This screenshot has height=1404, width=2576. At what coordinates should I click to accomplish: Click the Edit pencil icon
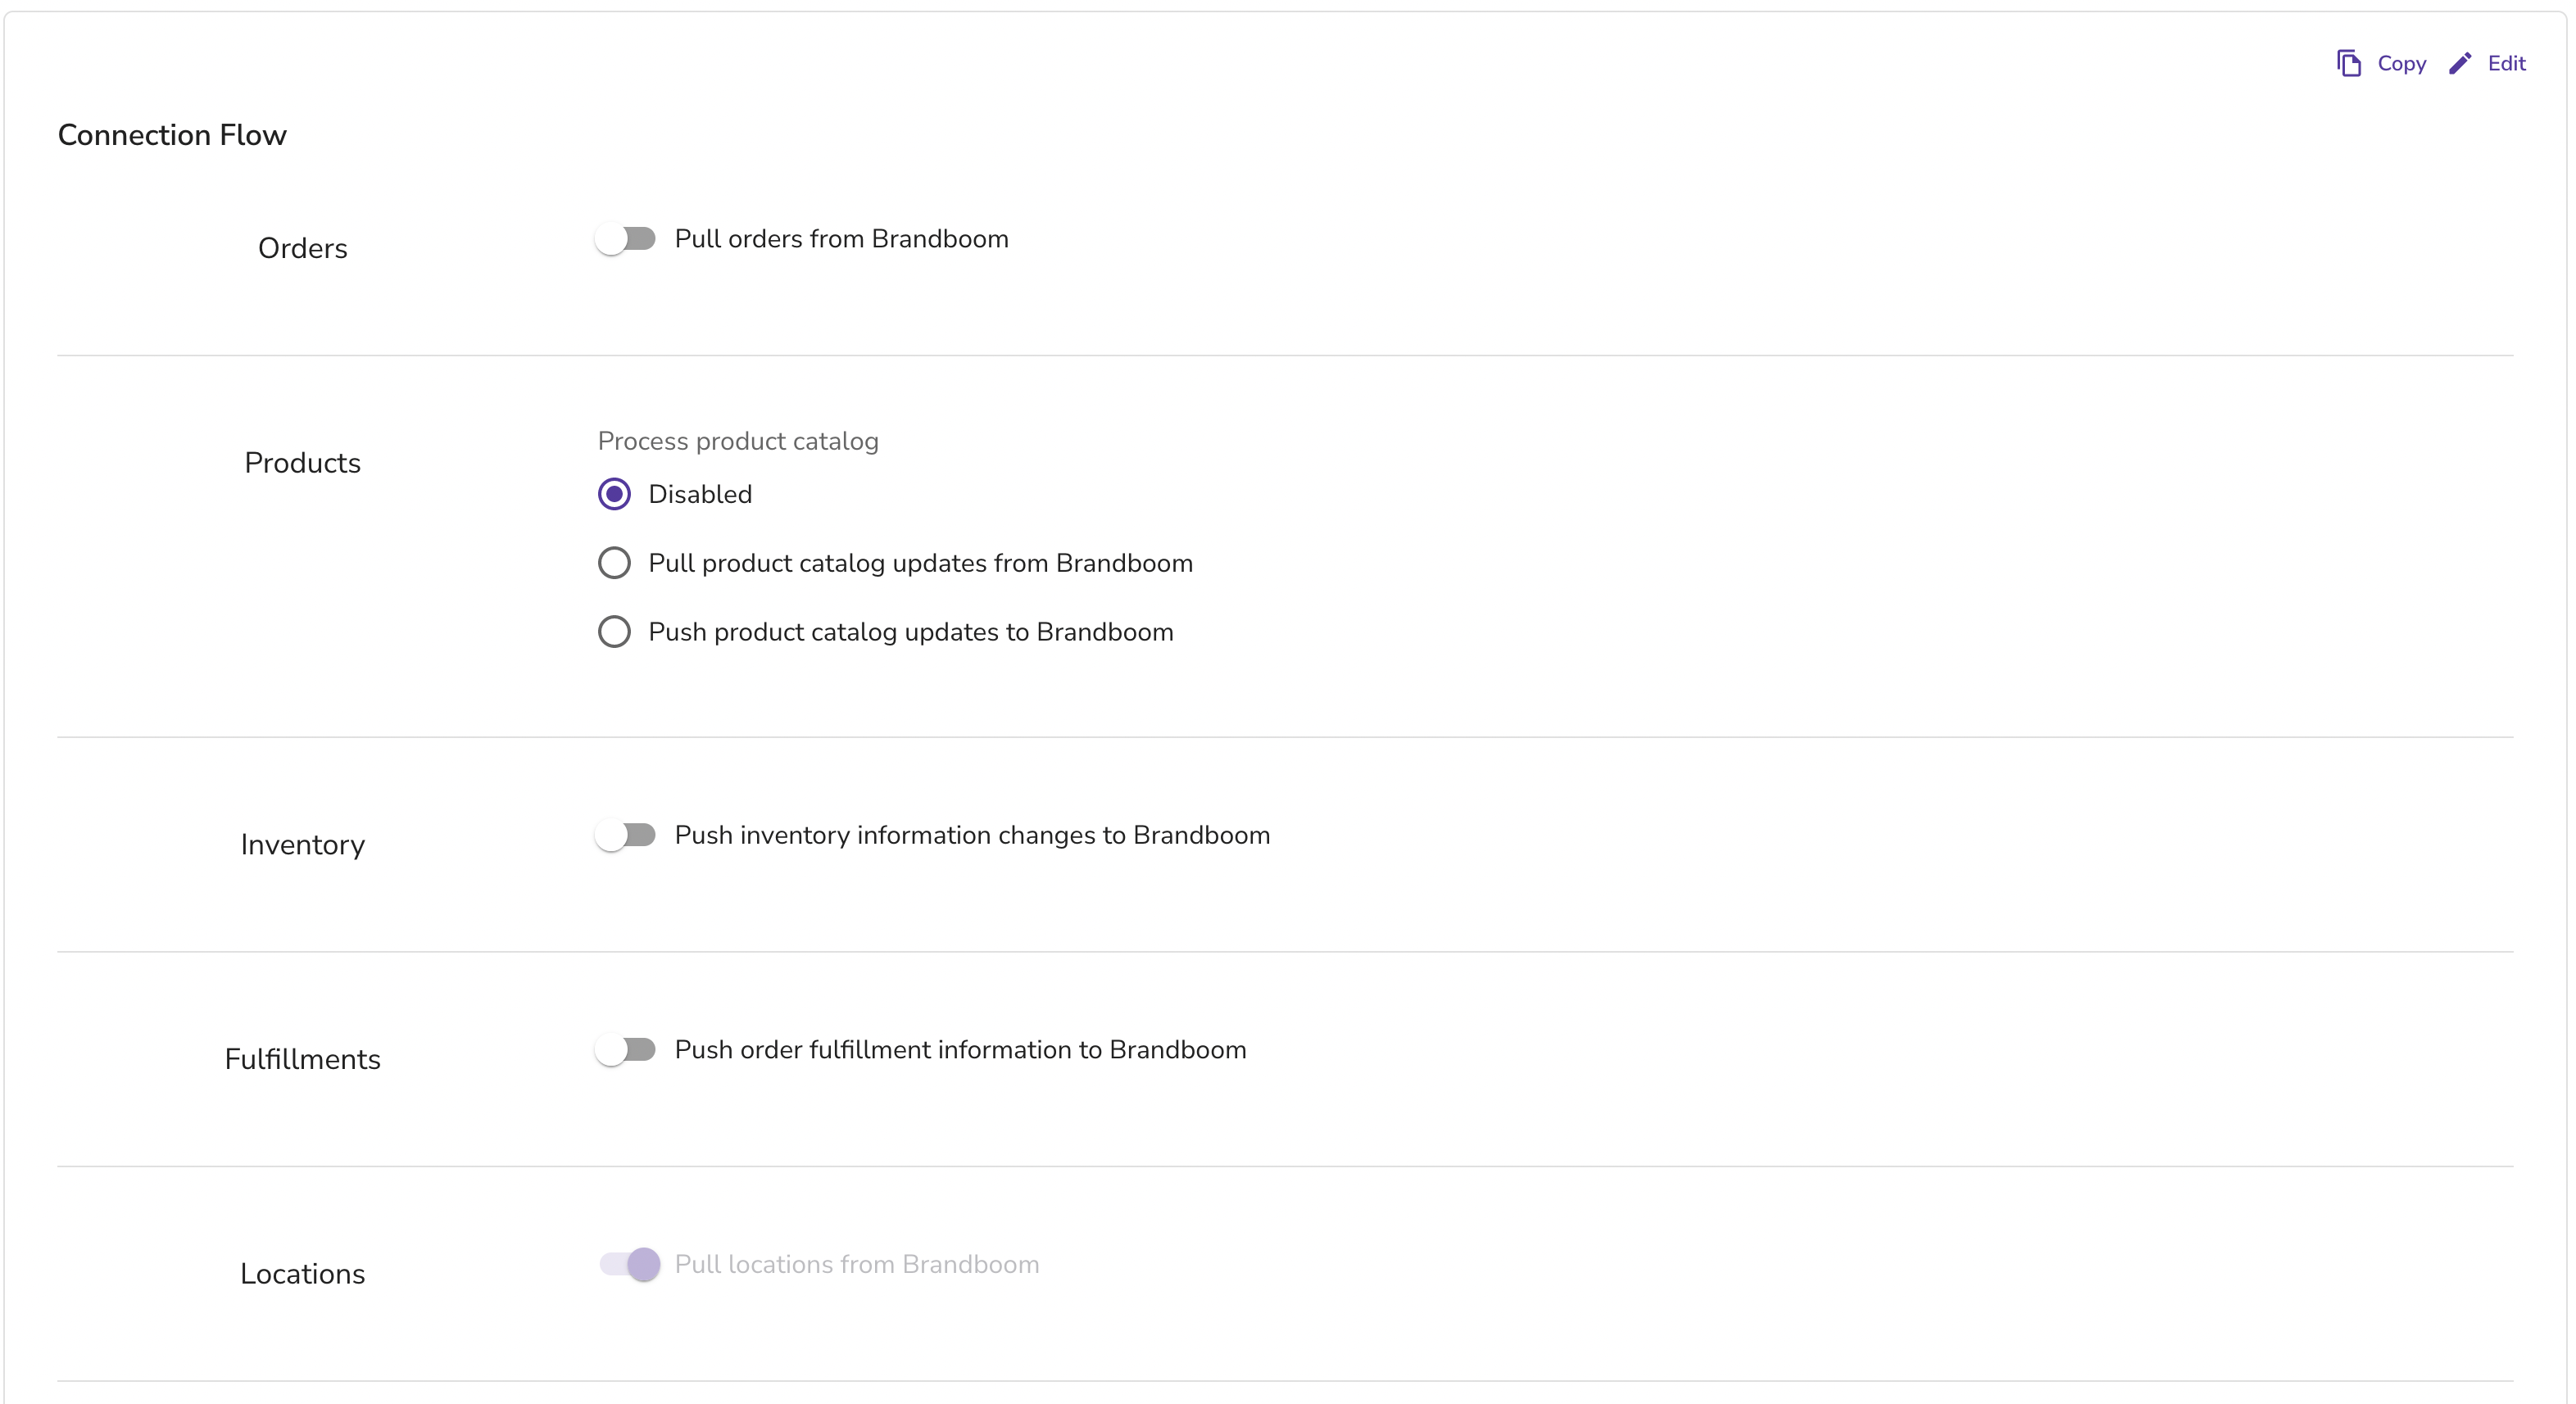click(2460, 63)
